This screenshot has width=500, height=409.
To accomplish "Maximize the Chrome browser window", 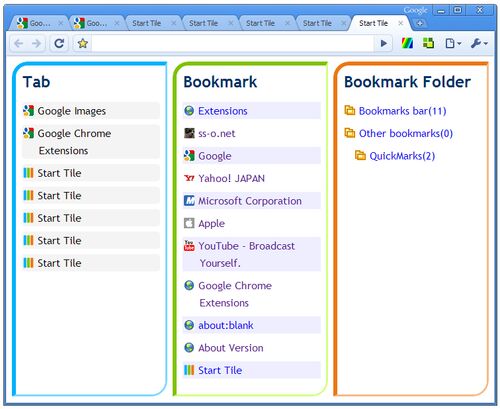I will 458,10.
